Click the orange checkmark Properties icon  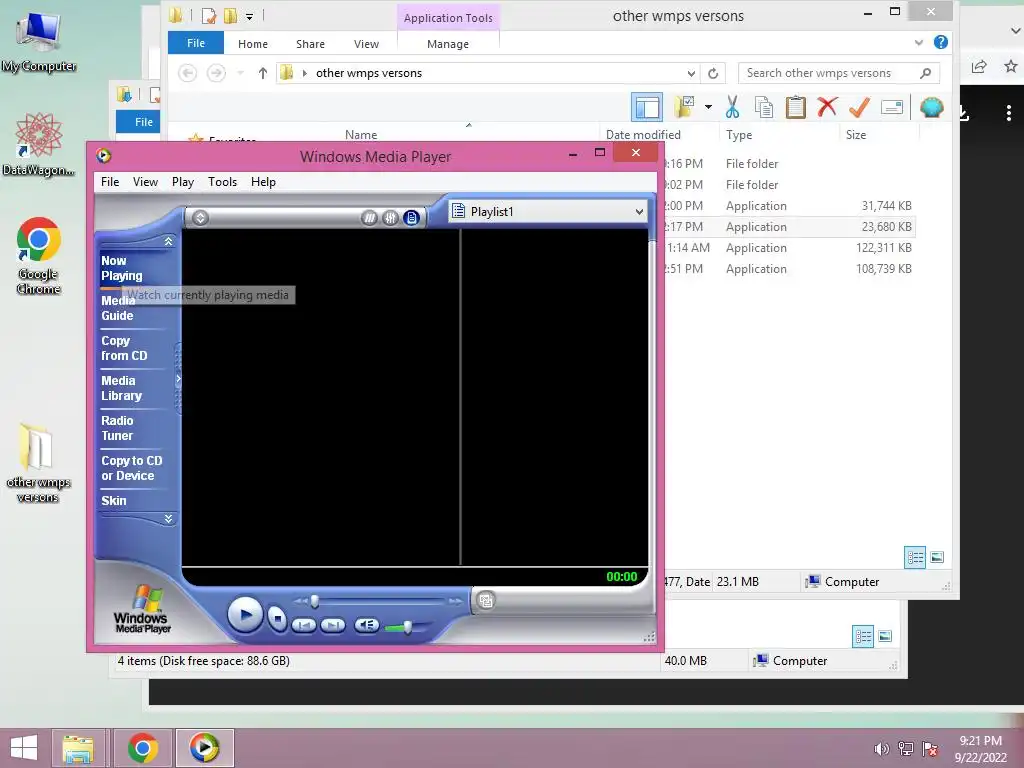pos(859,106)
